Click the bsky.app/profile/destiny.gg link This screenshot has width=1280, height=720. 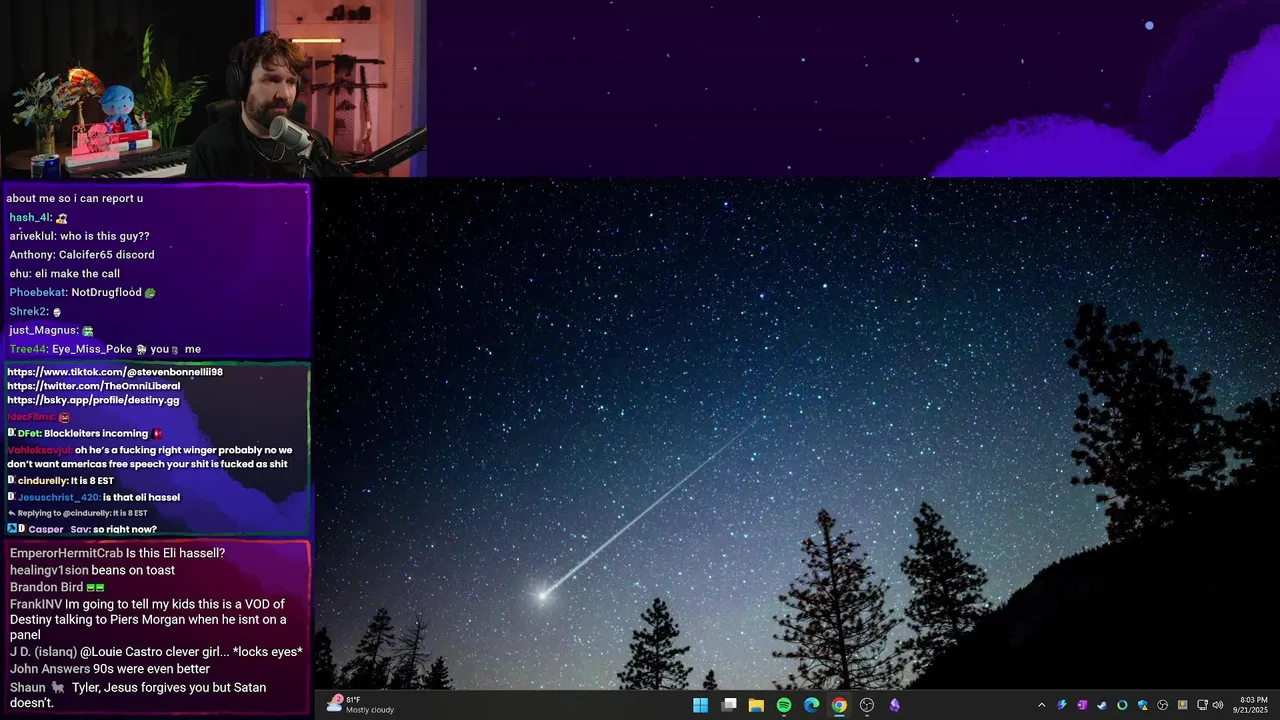coord(93,400)
